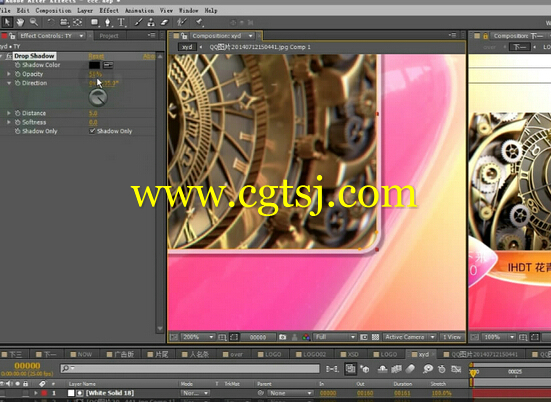Switch to the LOGO02 timeline tab

[x=311, y=354]
